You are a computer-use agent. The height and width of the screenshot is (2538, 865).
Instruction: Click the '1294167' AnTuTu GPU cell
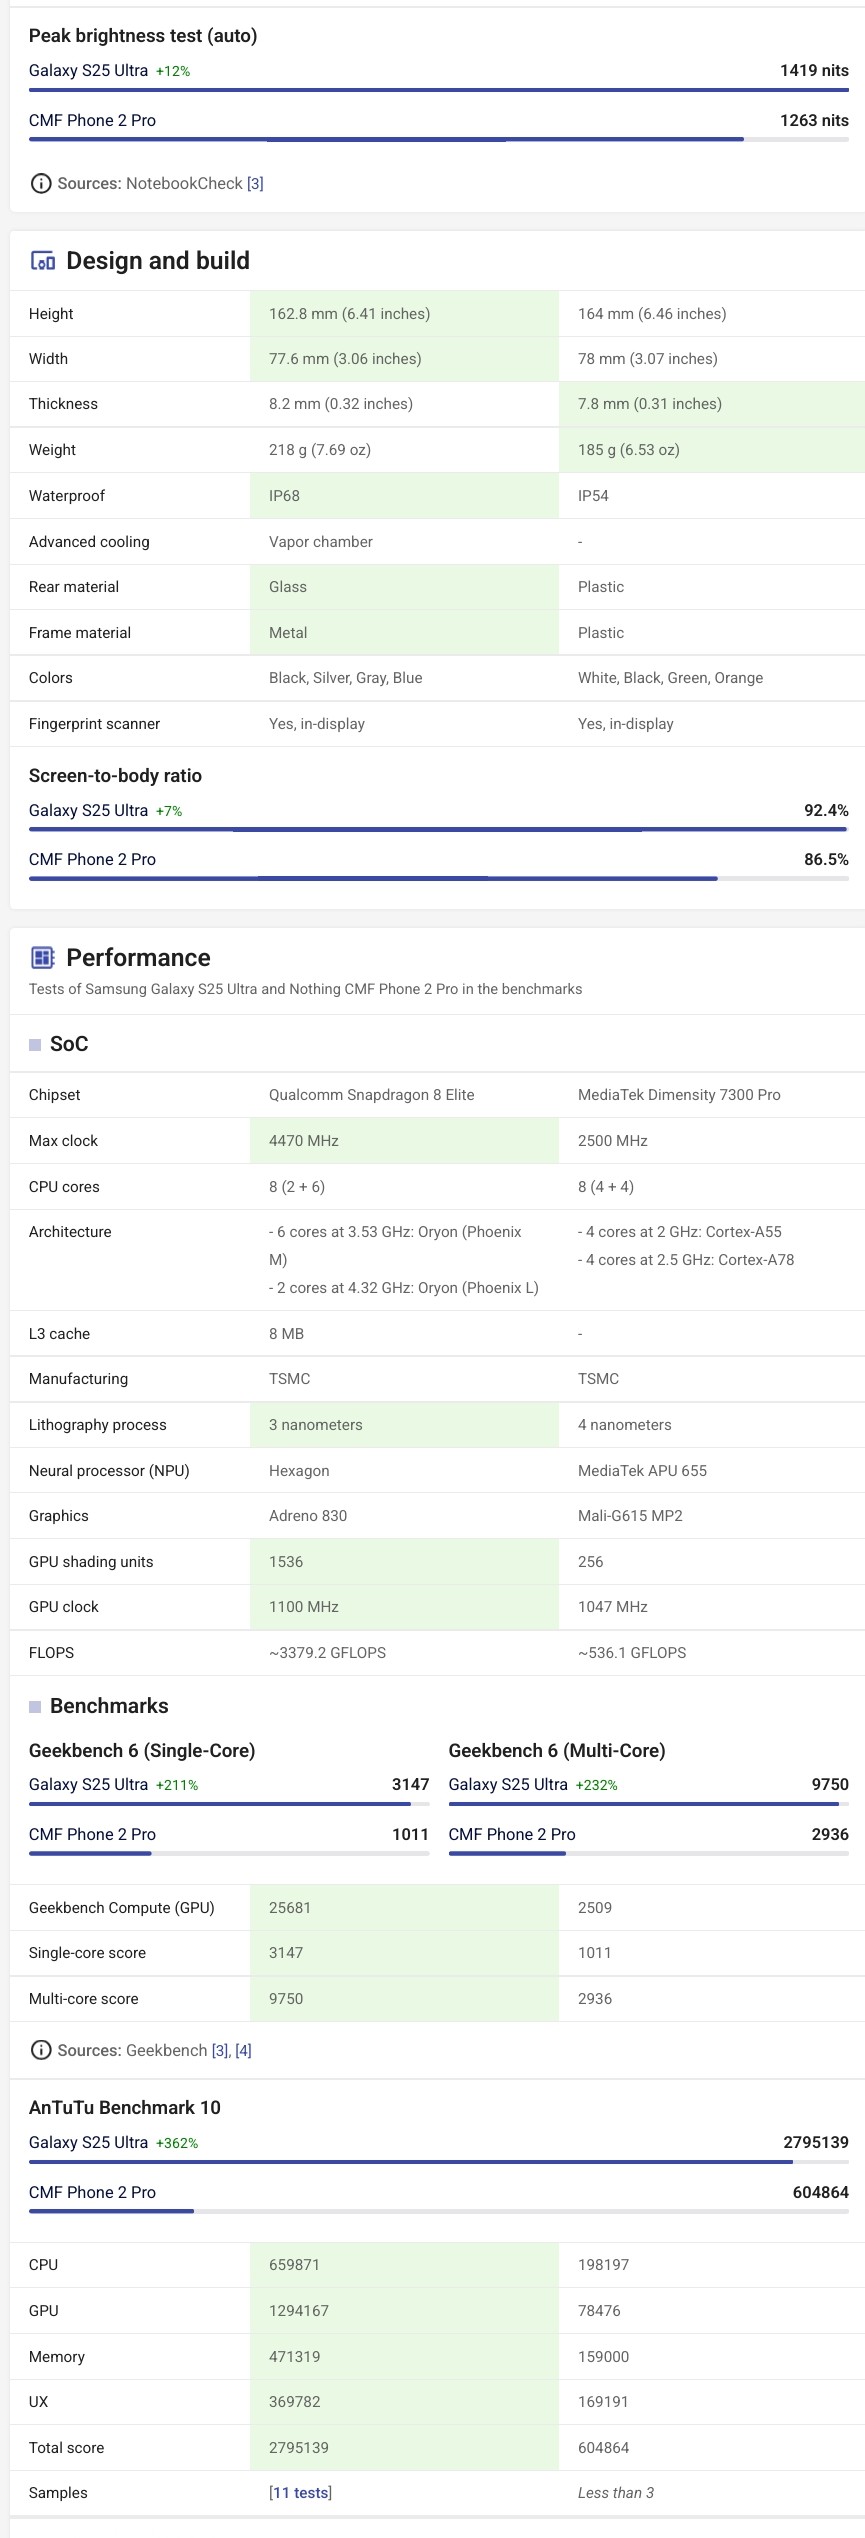(404, 2311)
